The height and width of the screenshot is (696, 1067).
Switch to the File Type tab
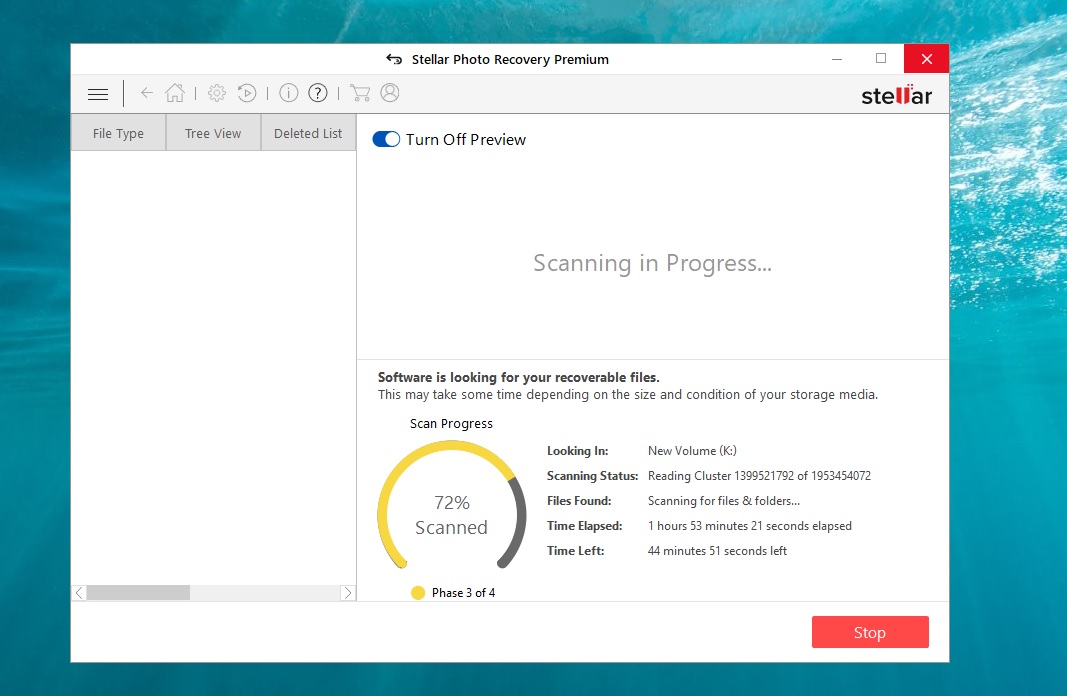[118, 133]
